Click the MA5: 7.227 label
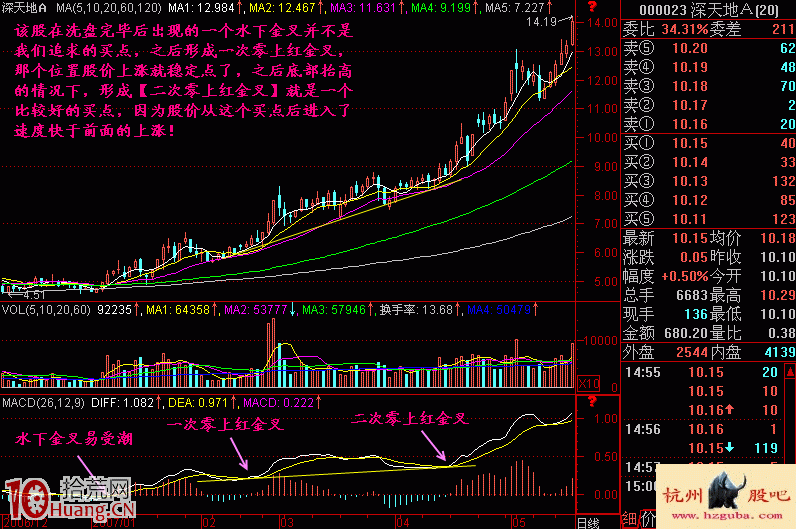 [515, 8]
